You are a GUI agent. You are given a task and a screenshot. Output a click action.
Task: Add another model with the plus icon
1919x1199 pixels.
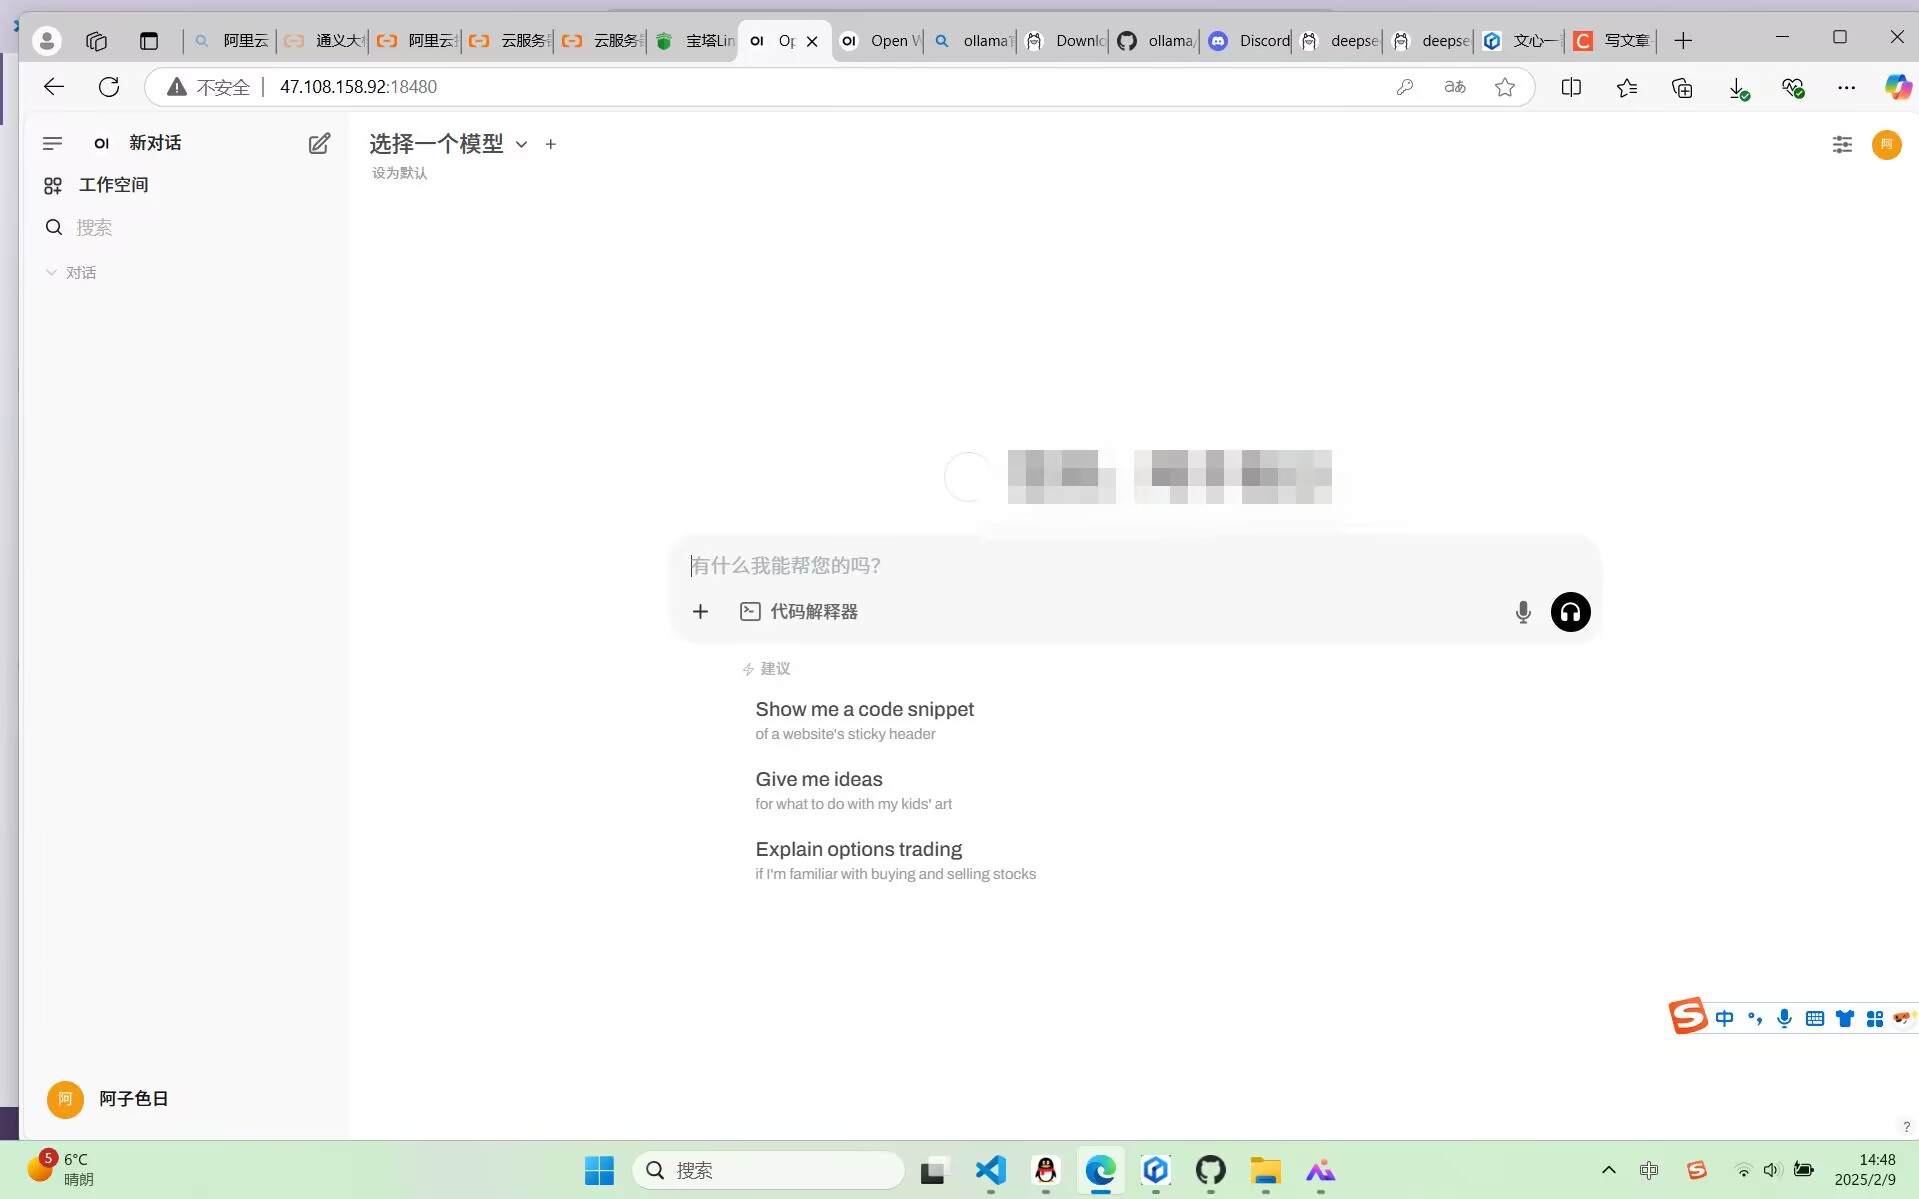[x=550, y=144]
